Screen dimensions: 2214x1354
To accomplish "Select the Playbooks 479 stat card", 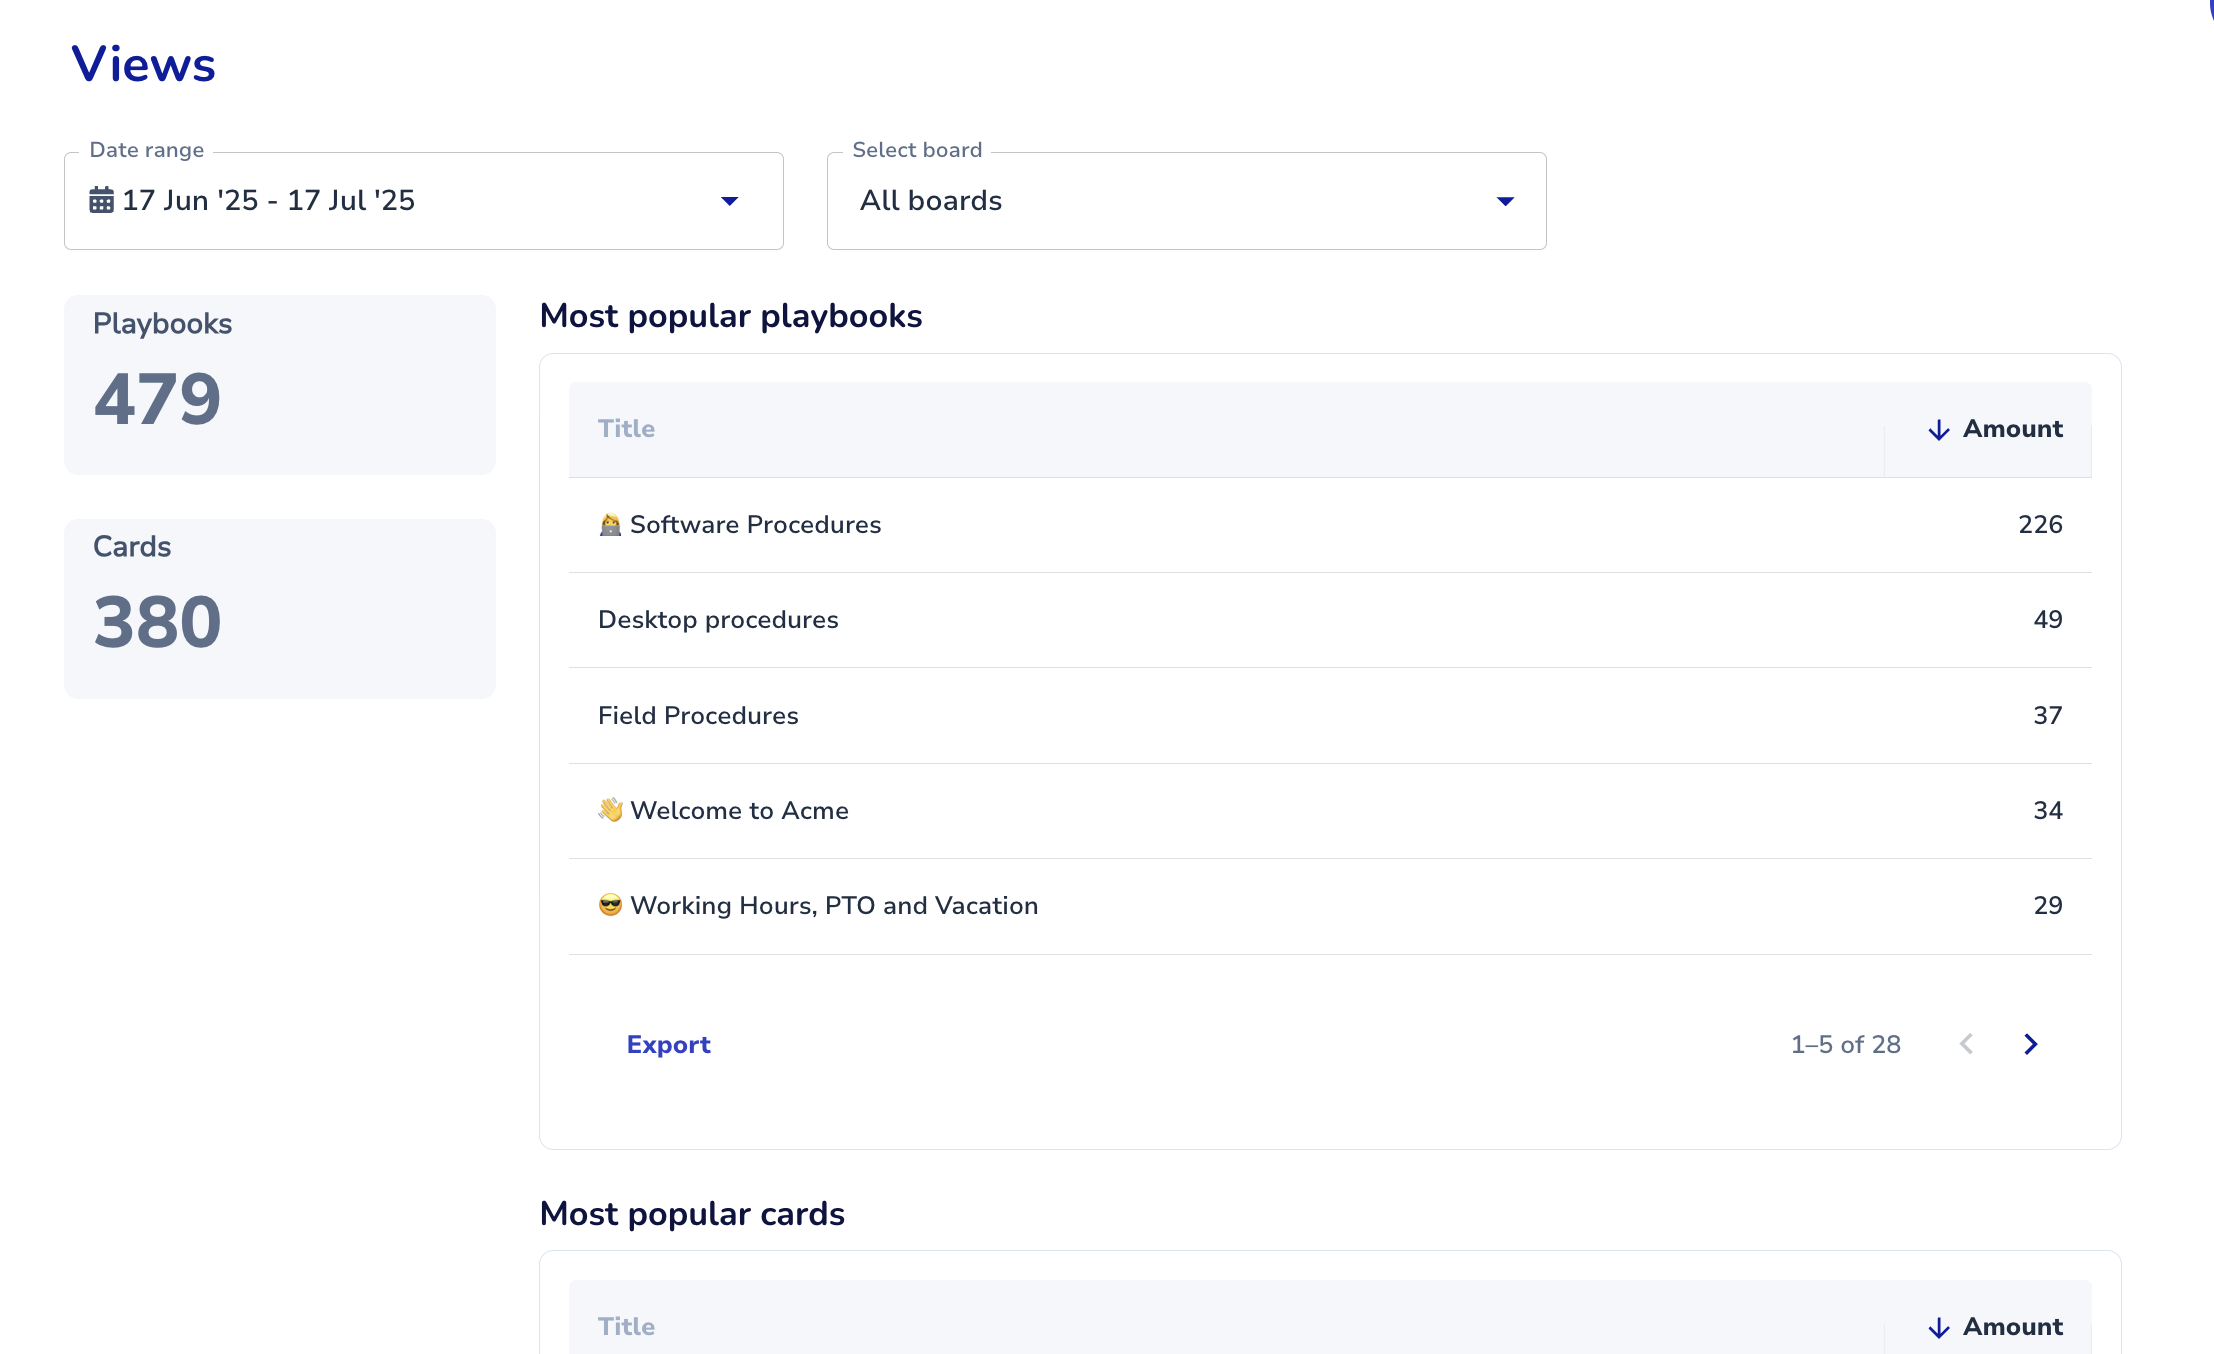I will [x=279, y=385].
